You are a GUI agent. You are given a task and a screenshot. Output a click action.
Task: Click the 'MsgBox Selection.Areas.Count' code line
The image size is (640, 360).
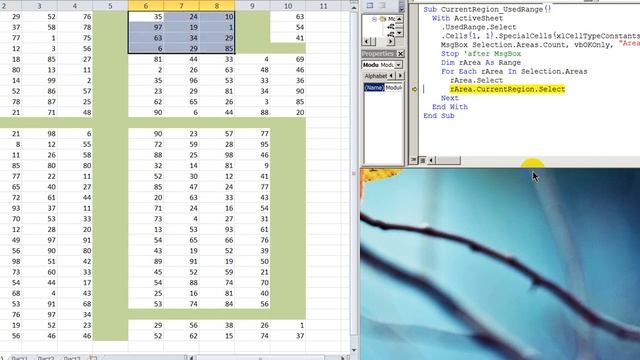tap(540, 44)
